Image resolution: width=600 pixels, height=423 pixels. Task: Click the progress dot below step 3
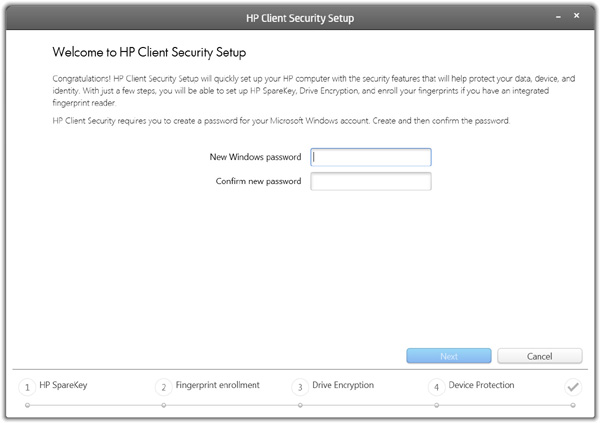point(299,406)
